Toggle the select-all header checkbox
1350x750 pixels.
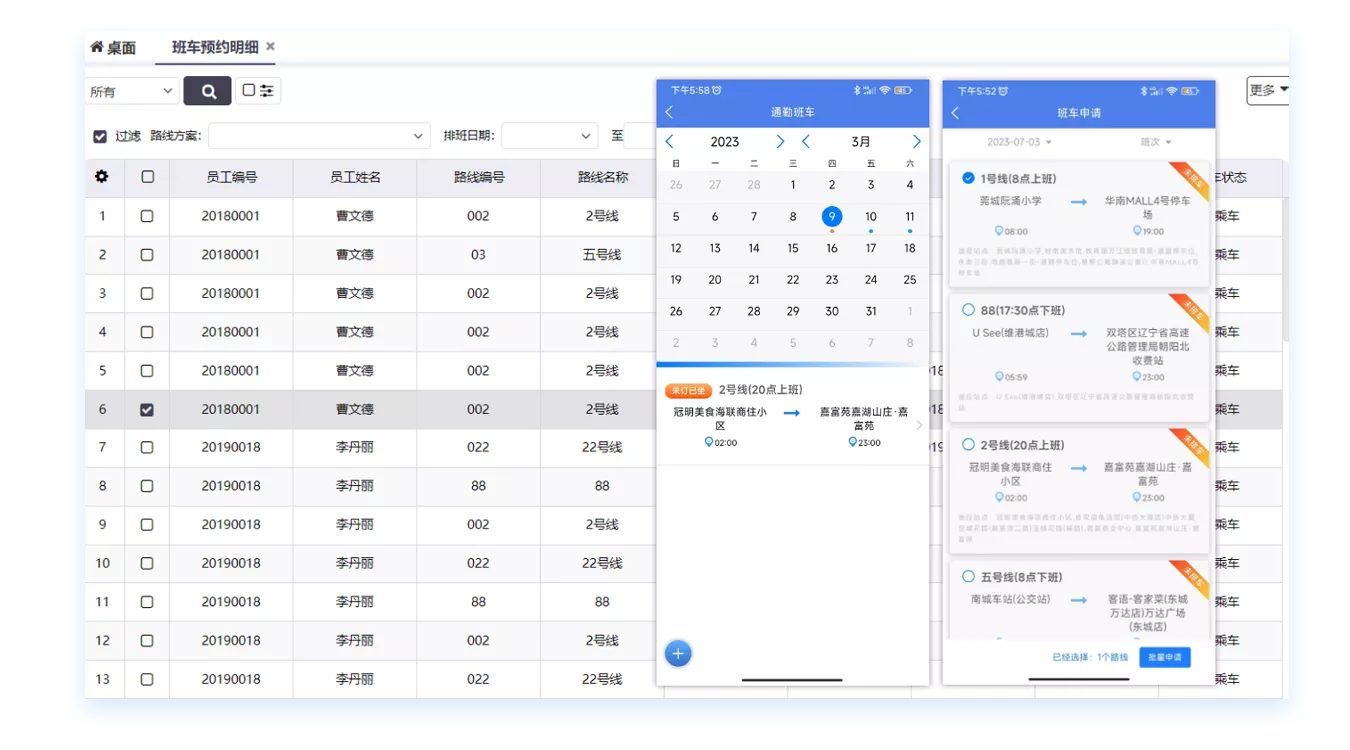point(148,177)
